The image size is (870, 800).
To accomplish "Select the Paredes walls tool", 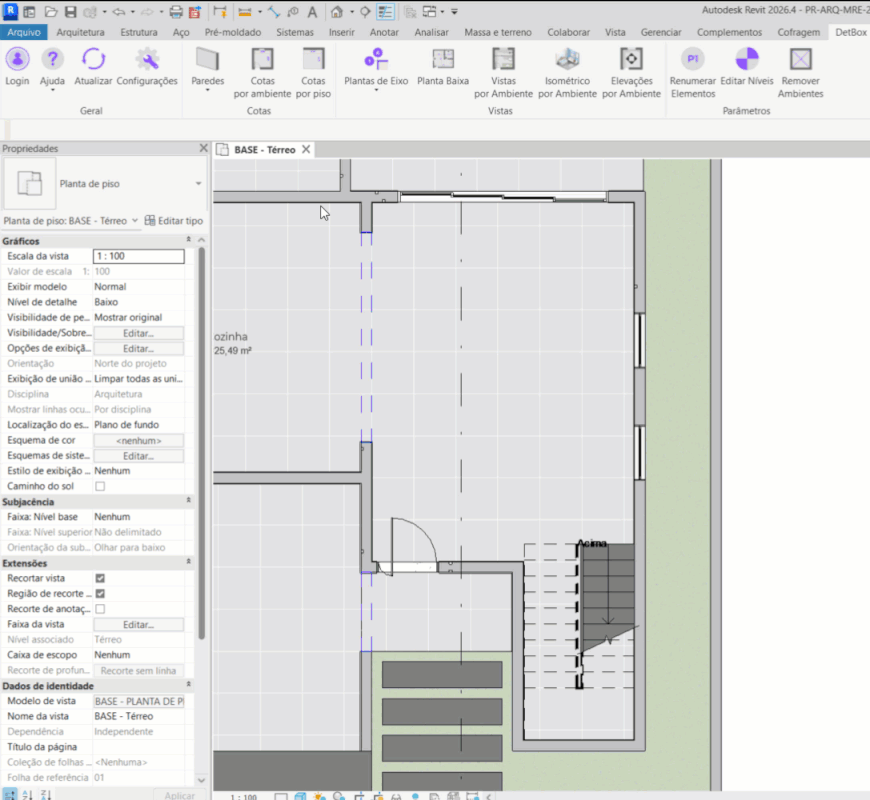I will (208, 66).
